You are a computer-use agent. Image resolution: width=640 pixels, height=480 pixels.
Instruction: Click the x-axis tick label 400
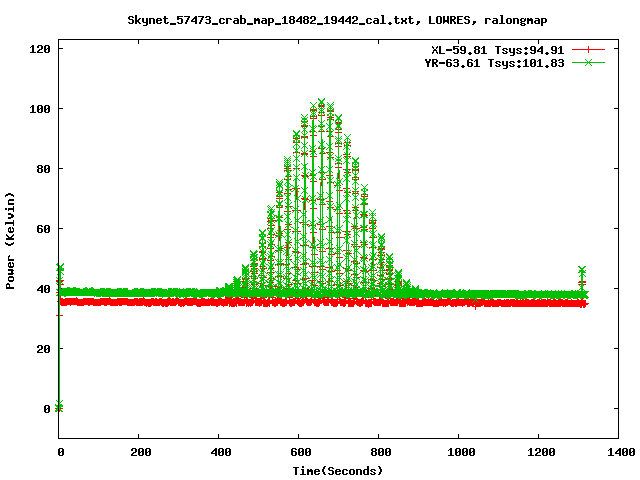(x=221, y=452)
